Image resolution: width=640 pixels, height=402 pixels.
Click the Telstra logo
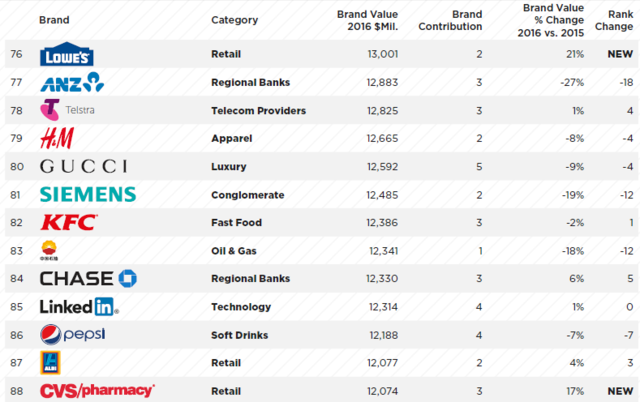pos(67,110)
